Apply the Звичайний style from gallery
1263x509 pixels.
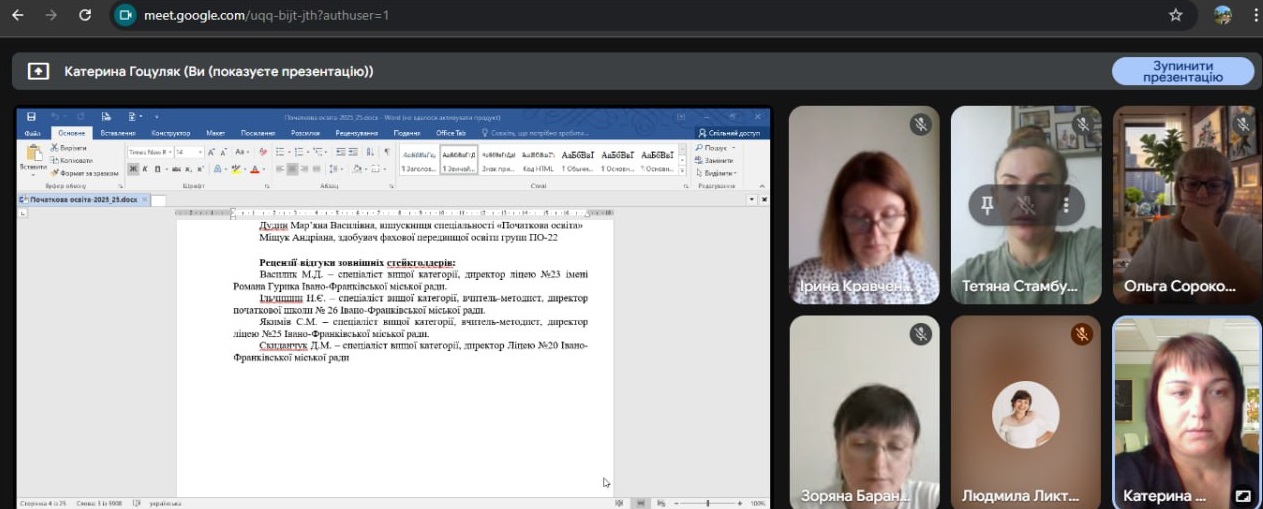point(459,160)
